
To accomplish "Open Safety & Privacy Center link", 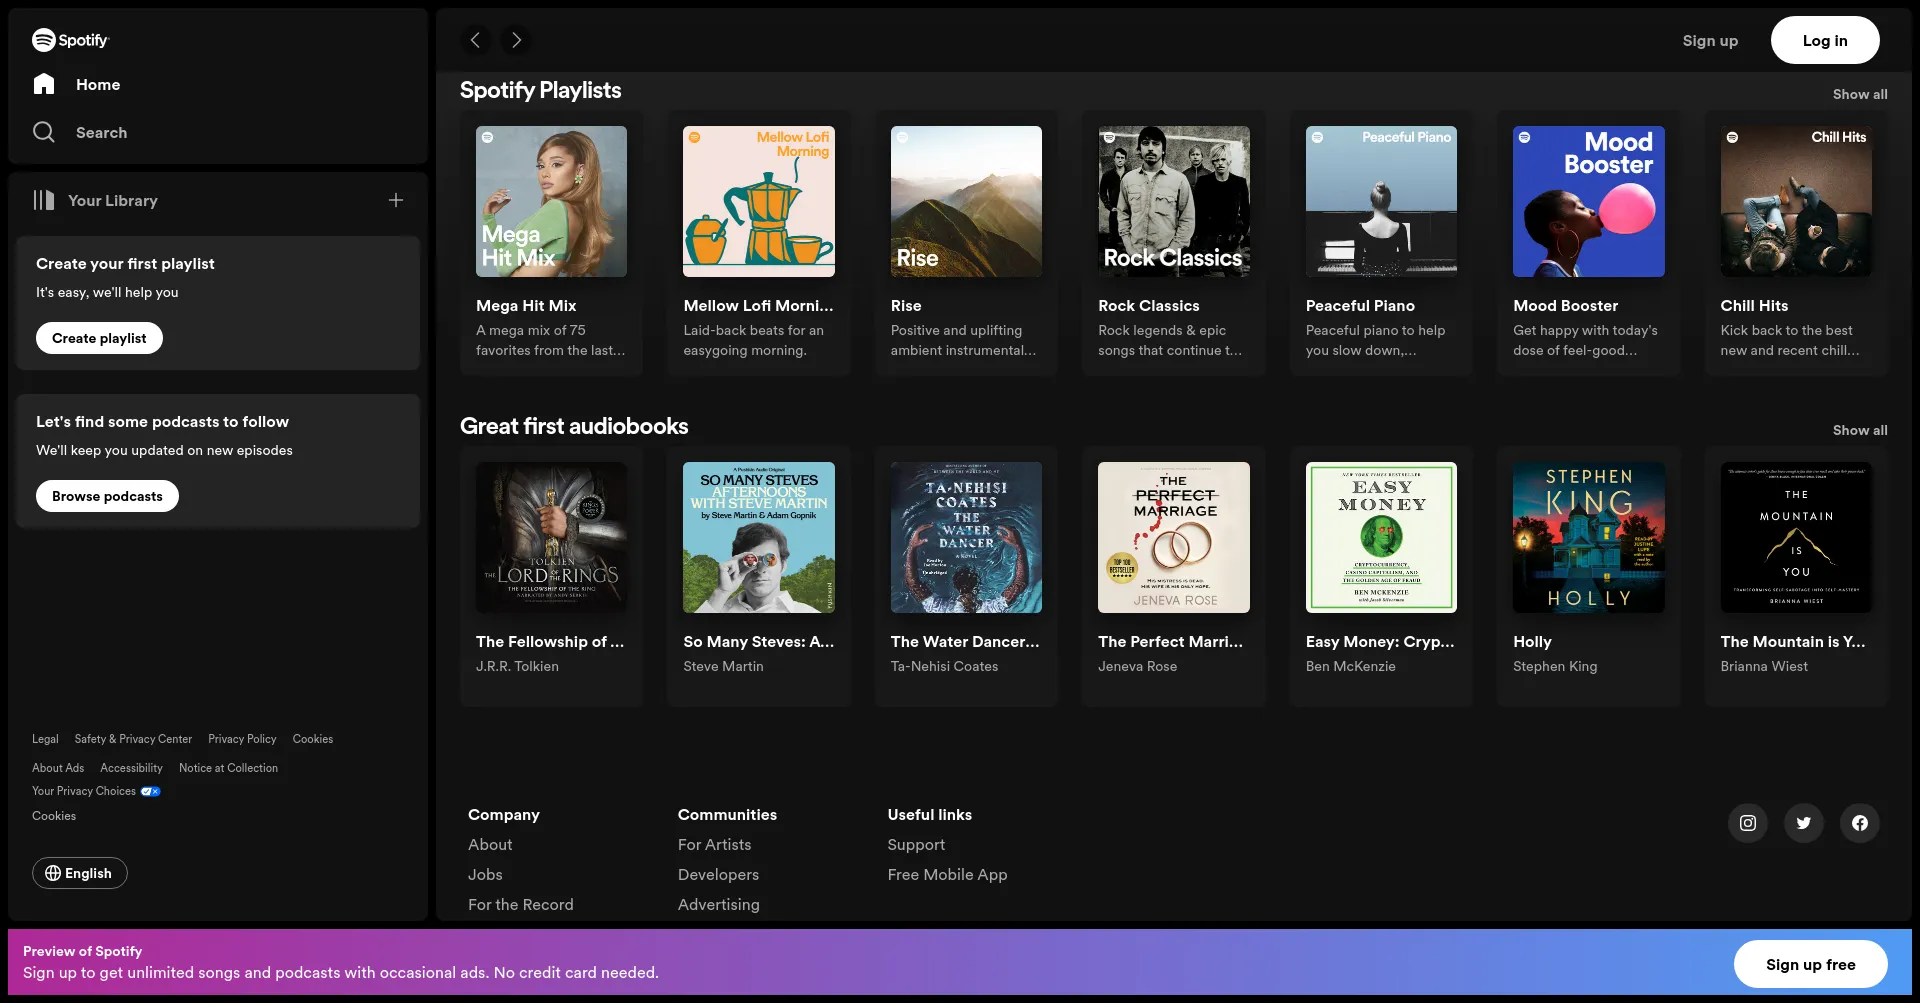I will [133, 739].
